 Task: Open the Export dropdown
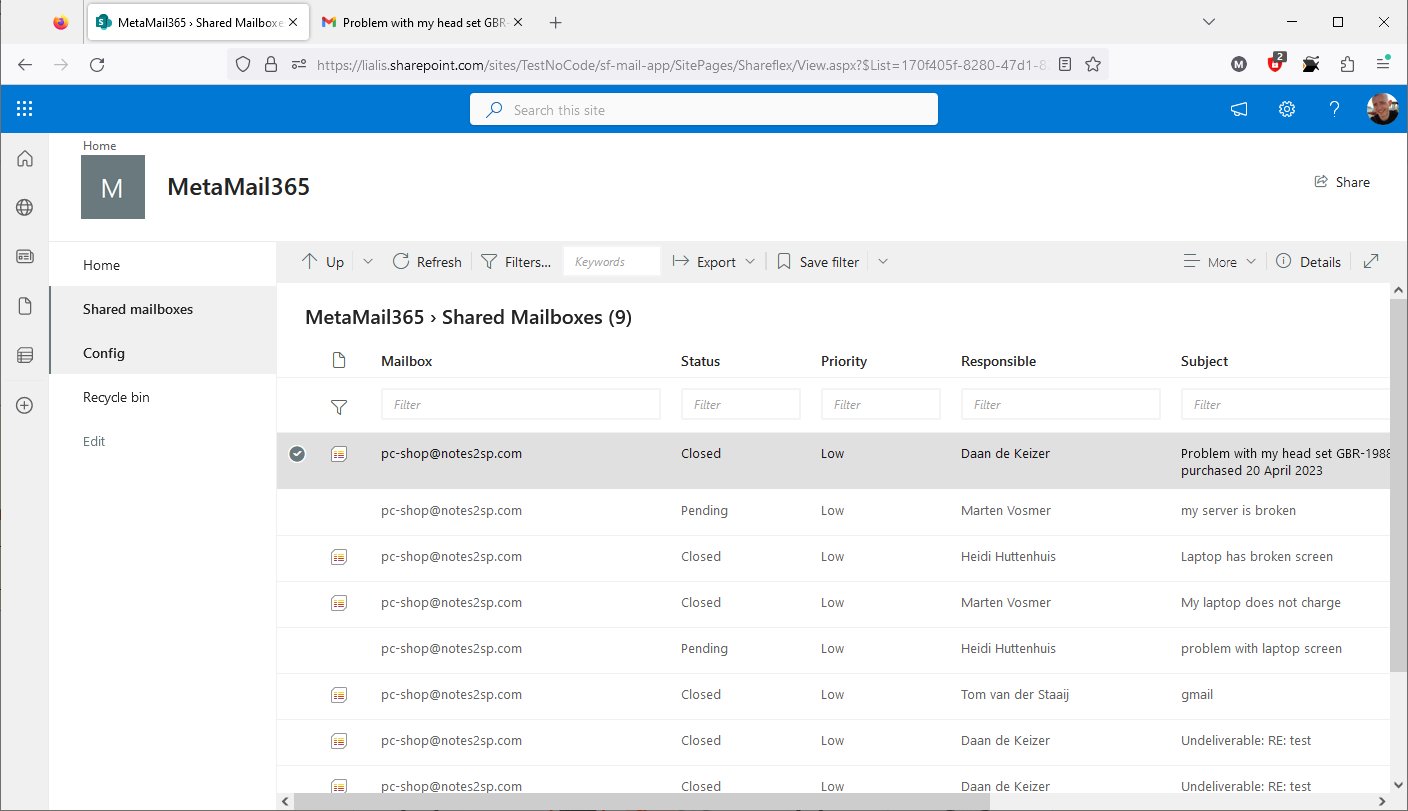coord(713,262)
